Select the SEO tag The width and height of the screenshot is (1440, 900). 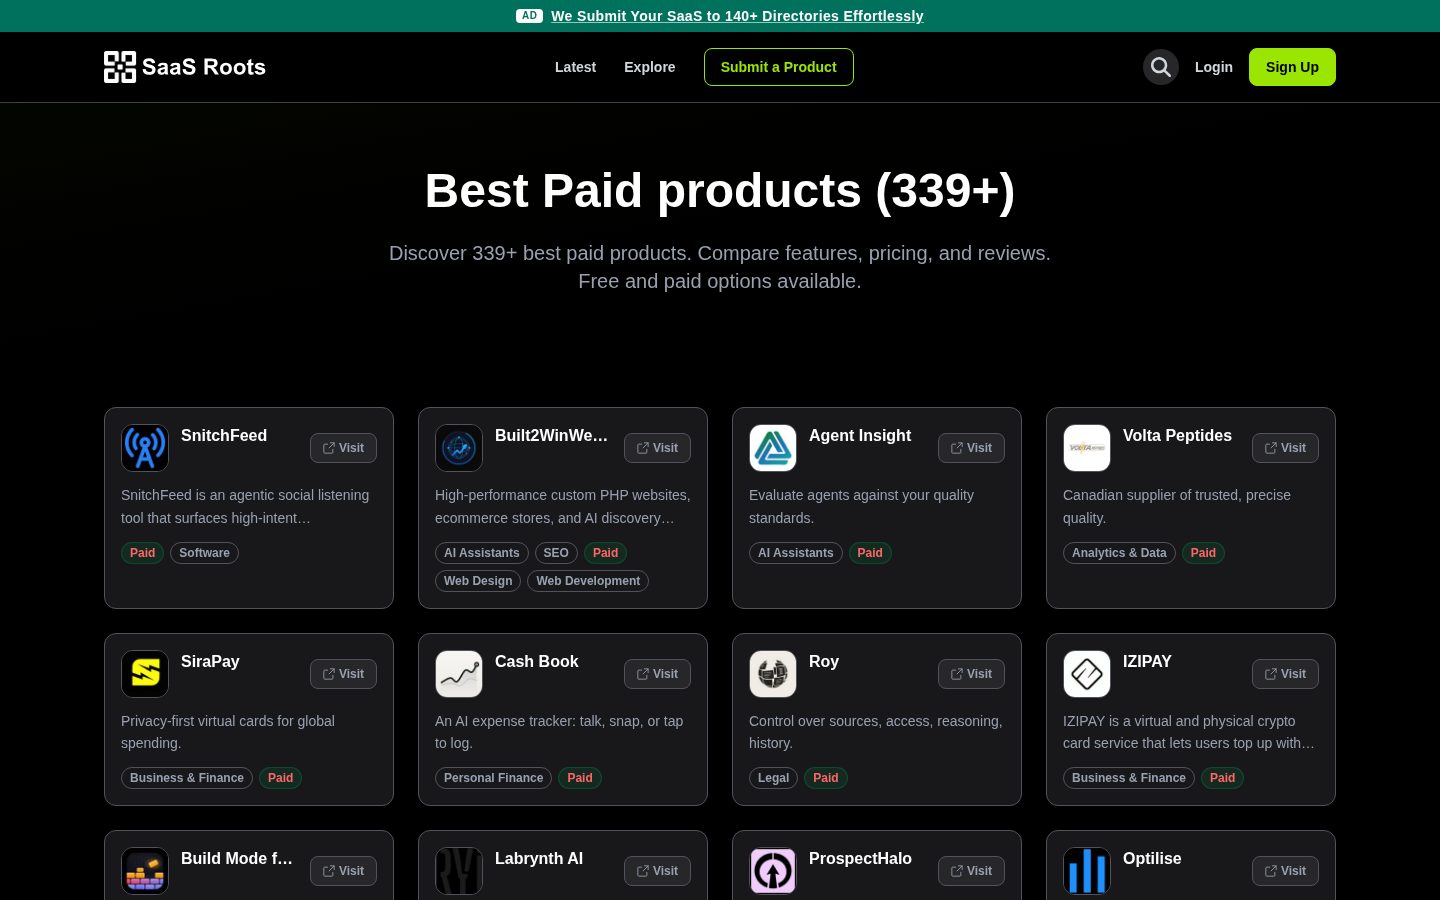[x=556, y=553]
